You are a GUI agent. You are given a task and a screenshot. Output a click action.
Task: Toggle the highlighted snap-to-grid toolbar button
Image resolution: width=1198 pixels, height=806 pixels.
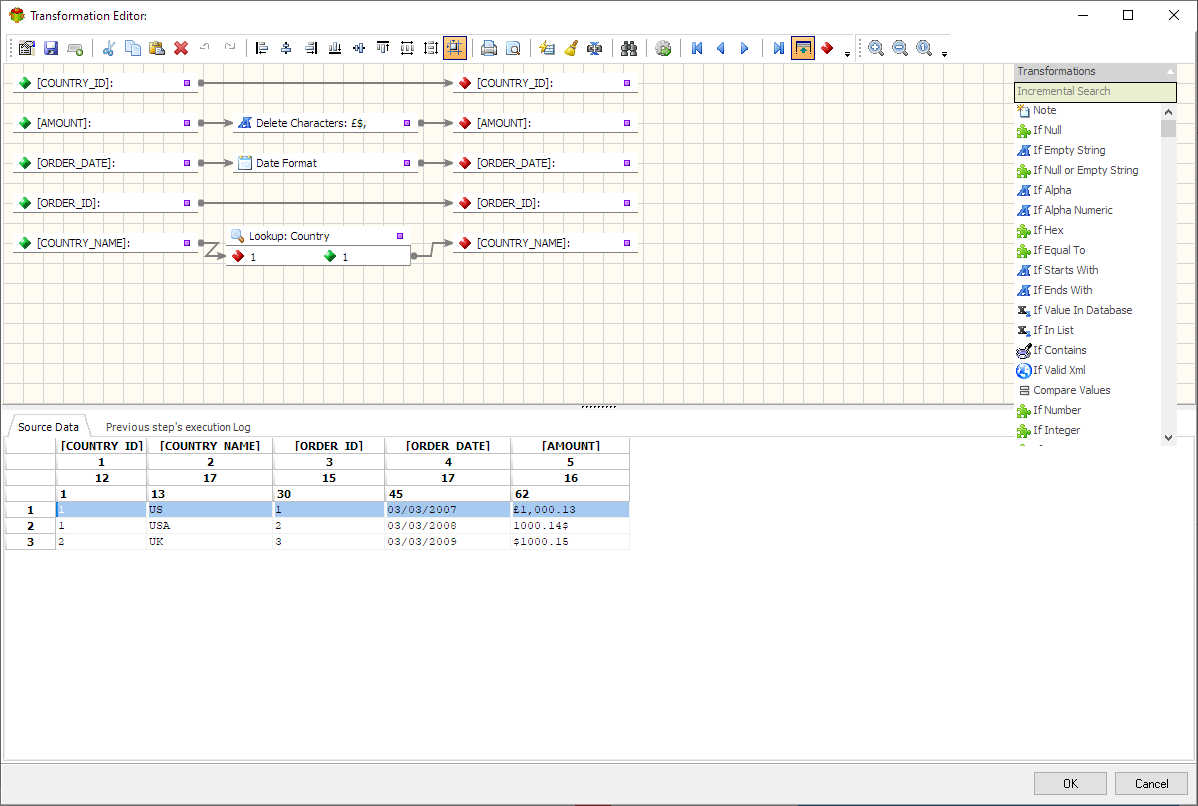[455, 48]
